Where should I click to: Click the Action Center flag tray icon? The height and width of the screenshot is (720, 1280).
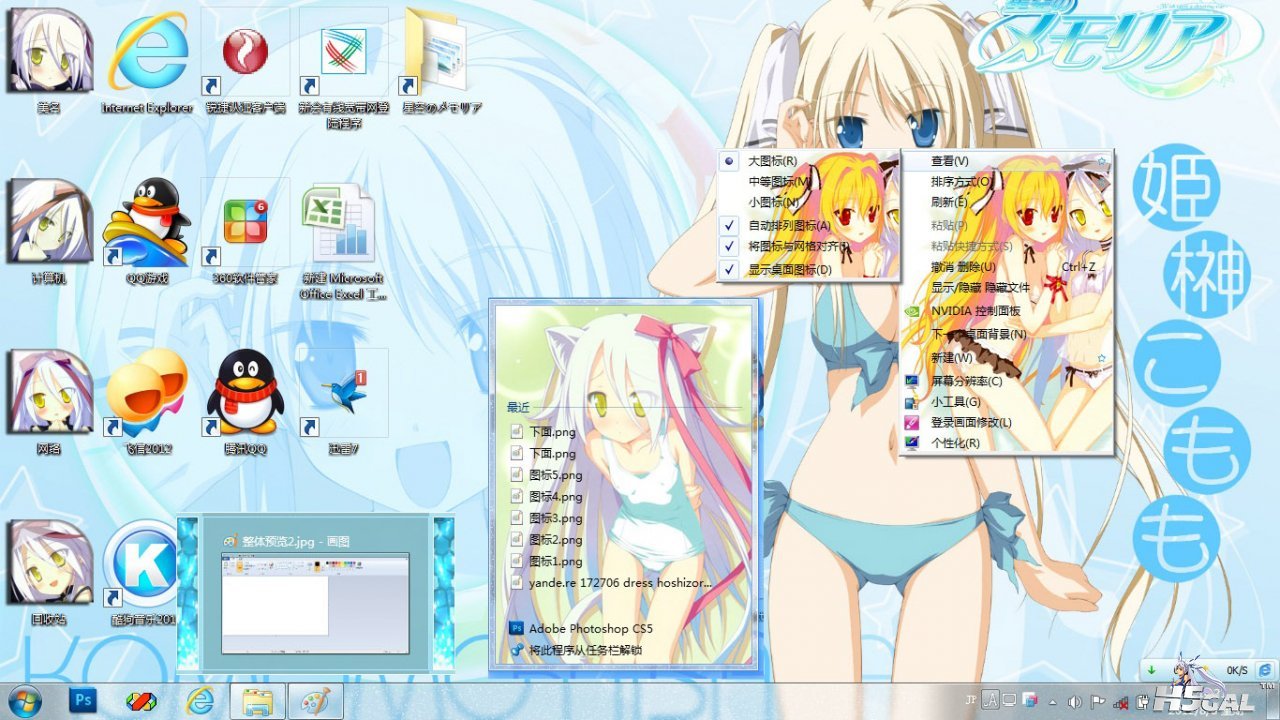[x=1097, y=701]
